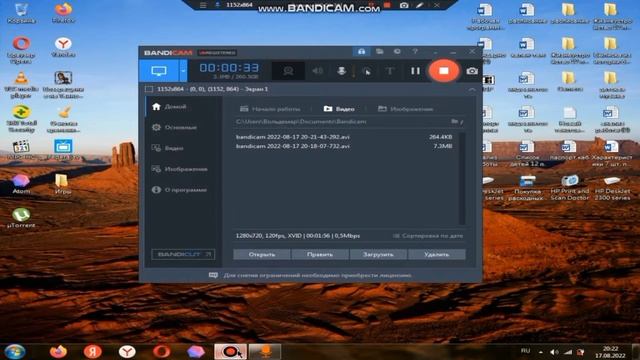This screenshot has height=360, width=640.
Task: Open the Atom desktop shortcut
Action: coord(21,184)
